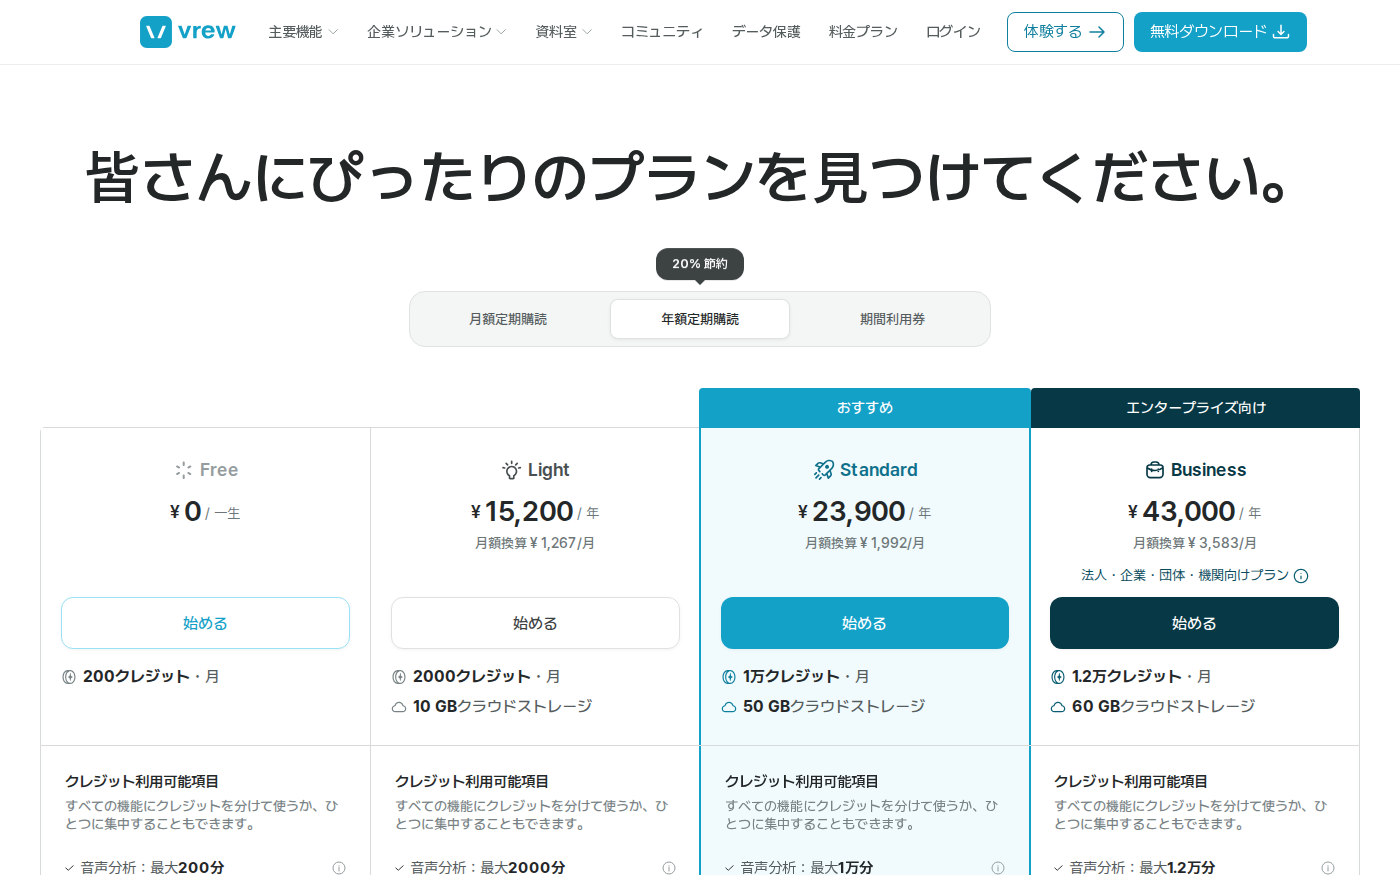
Task: Open the コミュニティ nav item
Action: coord(662,32)
